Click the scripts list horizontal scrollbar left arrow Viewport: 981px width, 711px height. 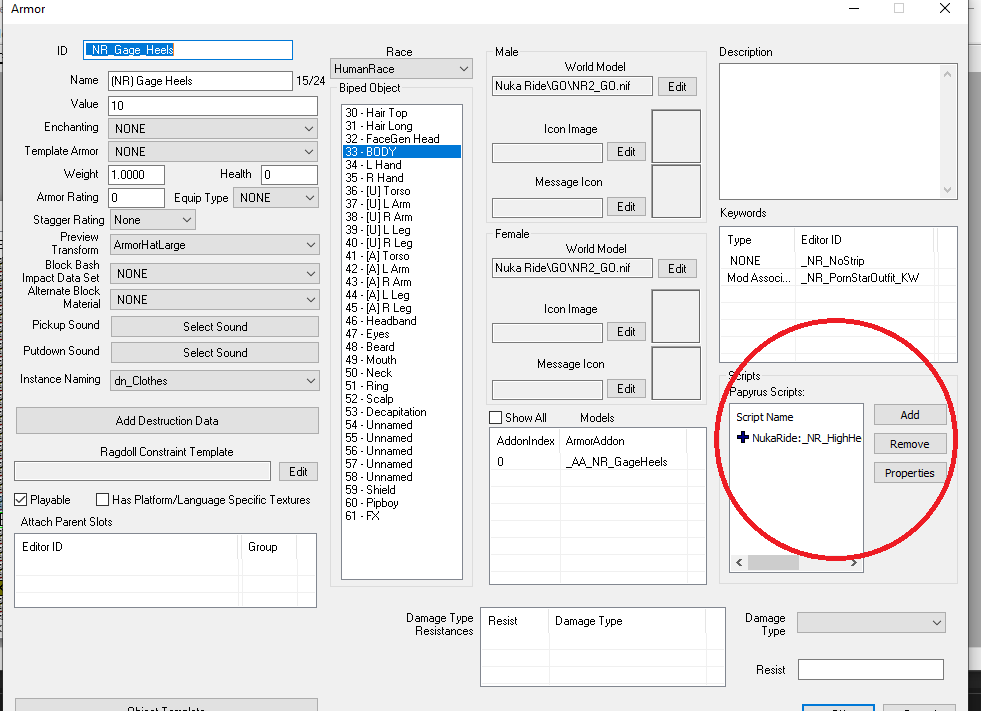click(740, 562)
